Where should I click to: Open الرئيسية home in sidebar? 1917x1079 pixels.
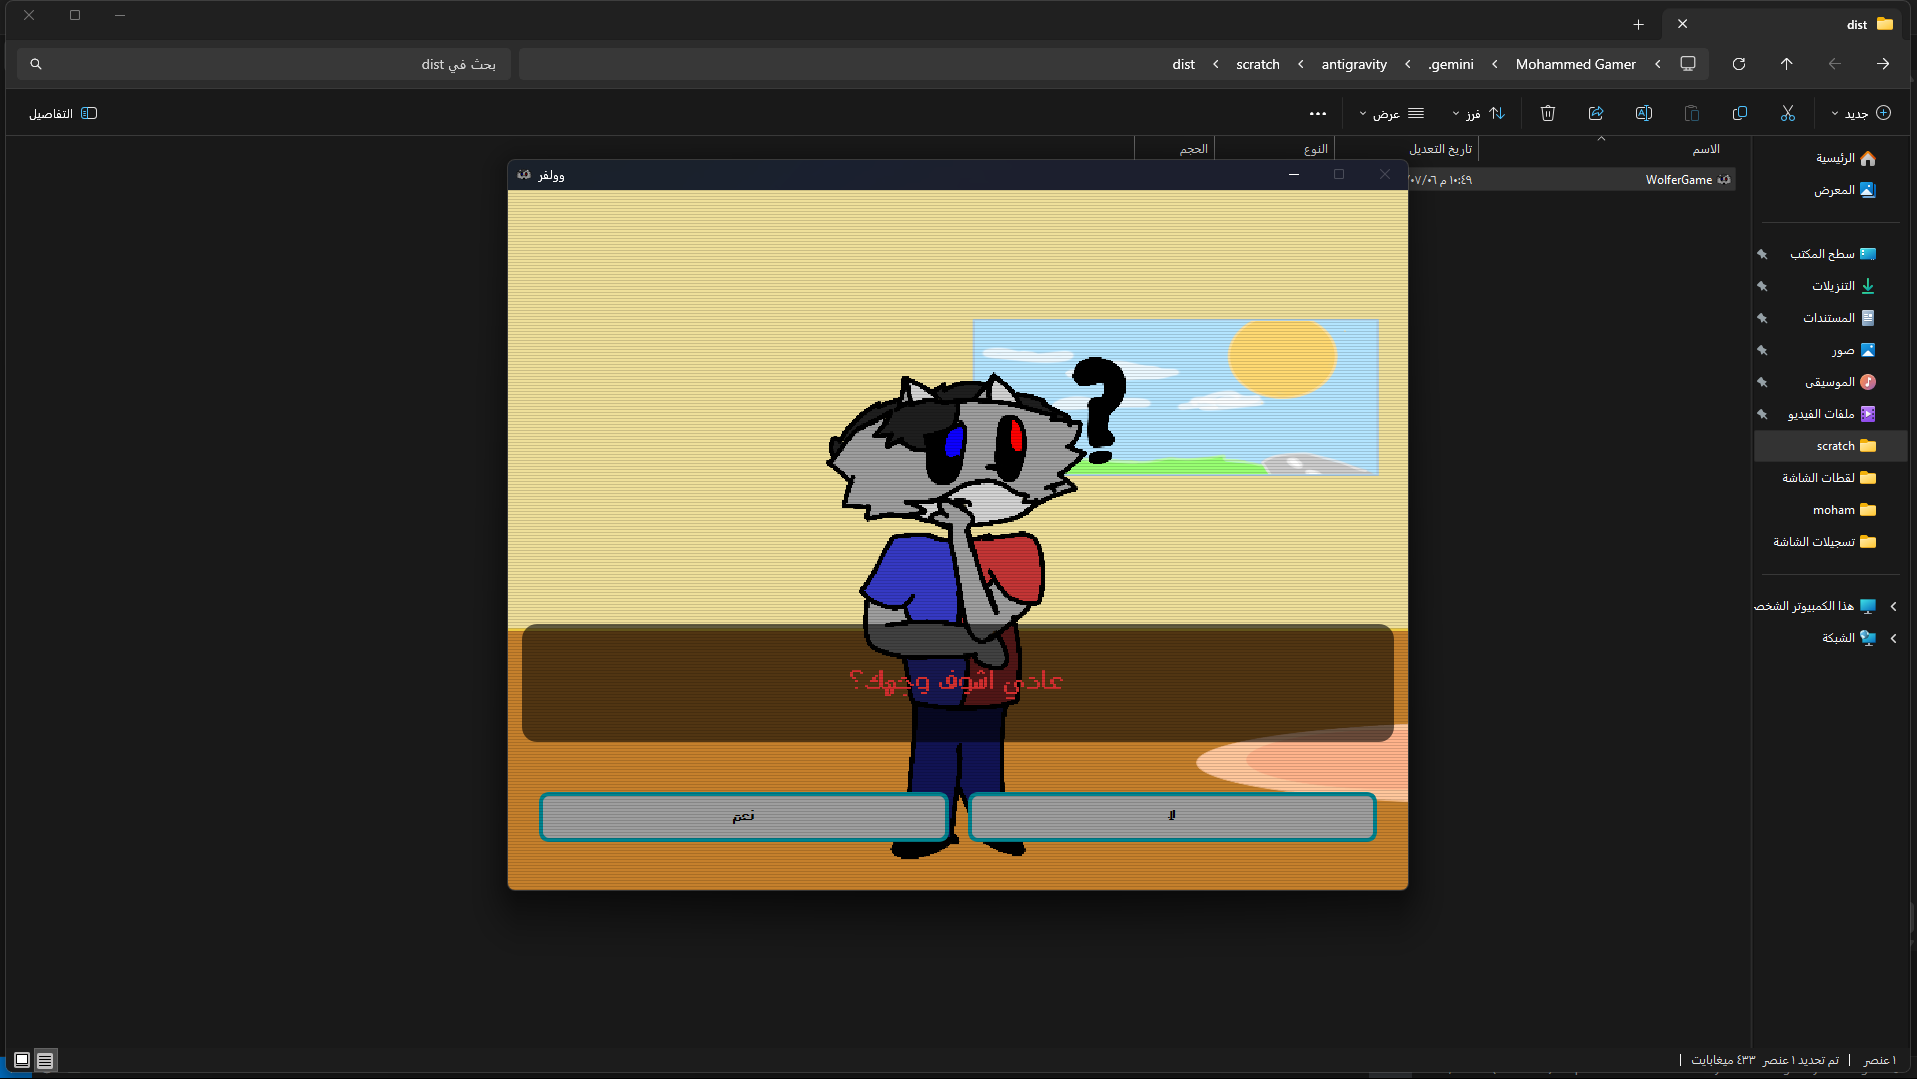tap(1846, 158)
